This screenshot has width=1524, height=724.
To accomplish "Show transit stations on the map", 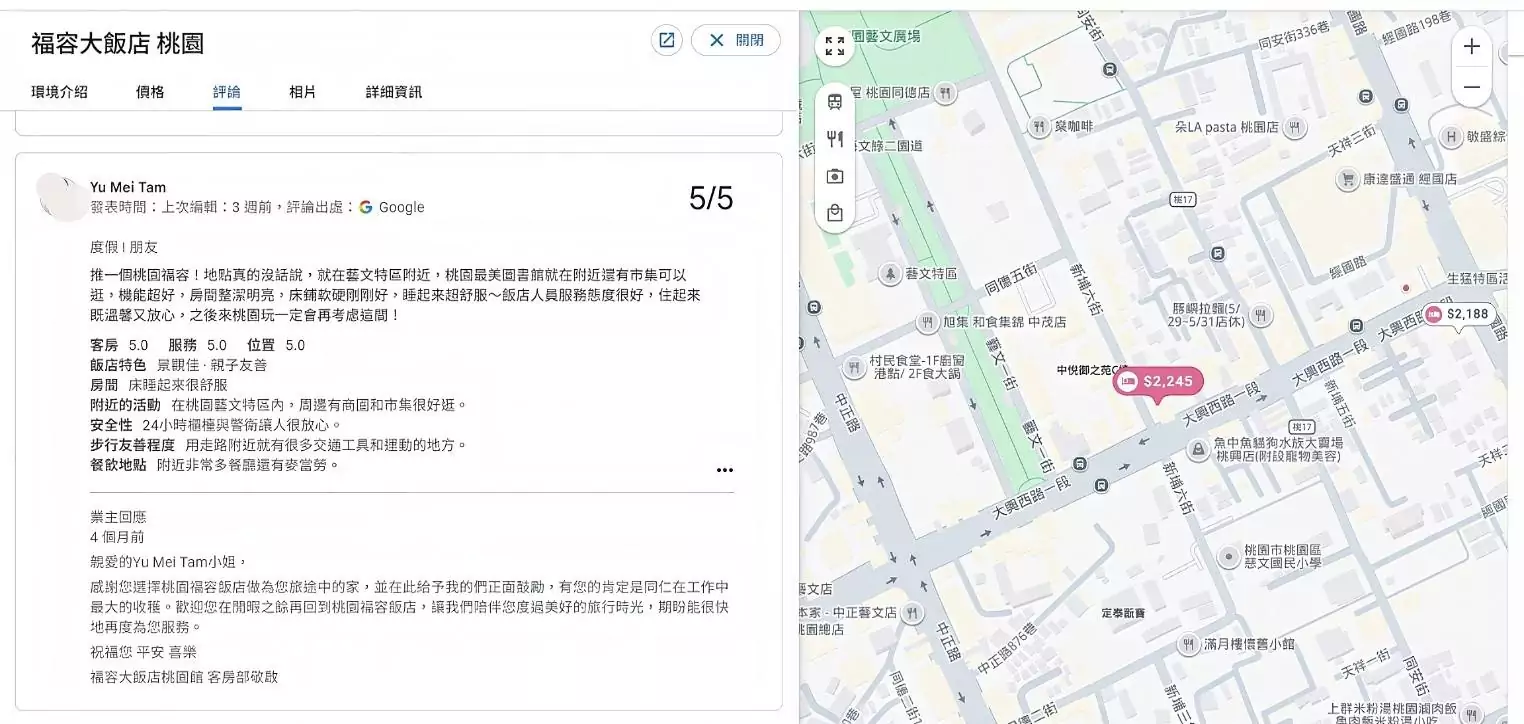I will [x=835, y=101].
